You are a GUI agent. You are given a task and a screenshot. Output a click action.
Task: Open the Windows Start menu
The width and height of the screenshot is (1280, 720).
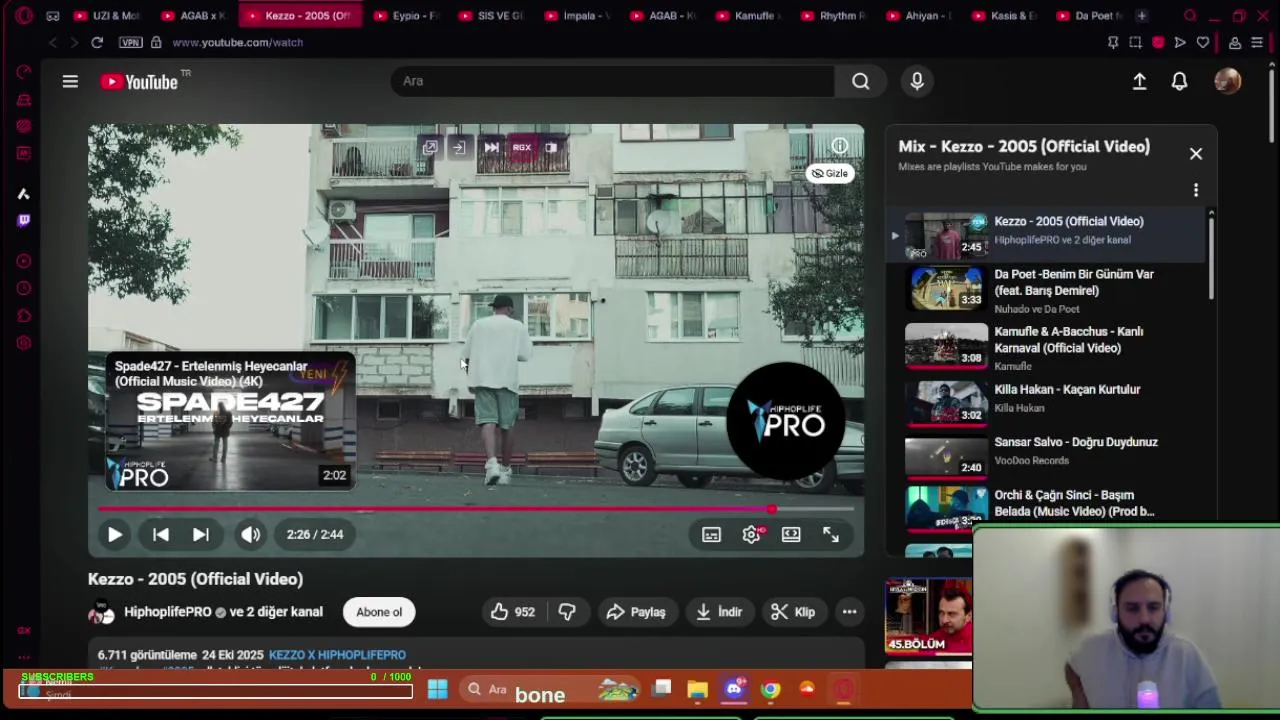(x=437, y=689)
